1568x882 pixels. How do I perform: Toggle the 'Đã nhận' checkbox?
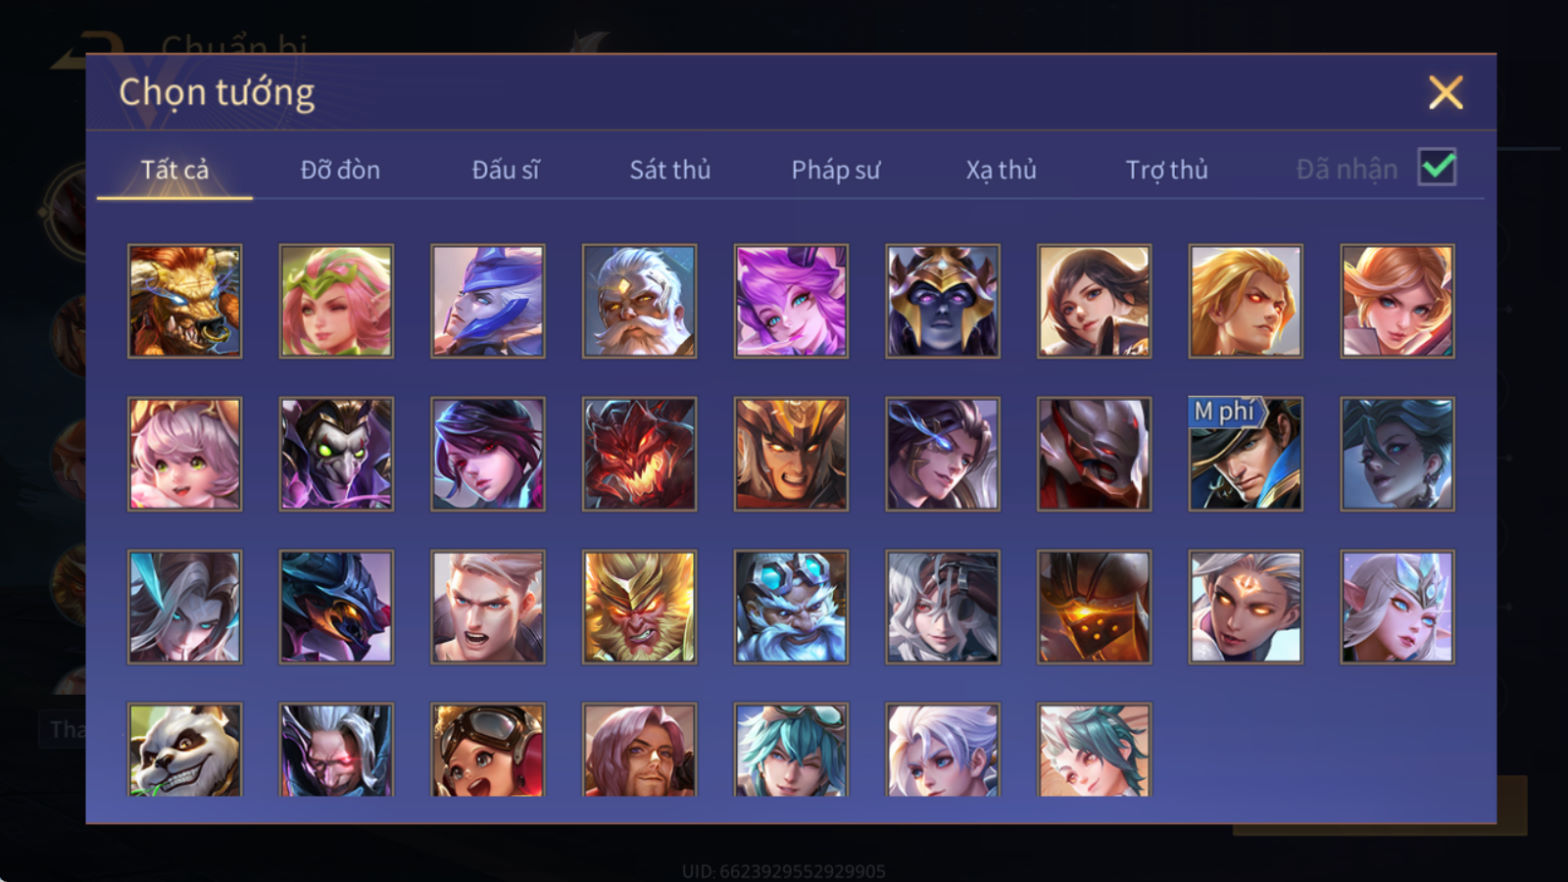click(1437, 167)
